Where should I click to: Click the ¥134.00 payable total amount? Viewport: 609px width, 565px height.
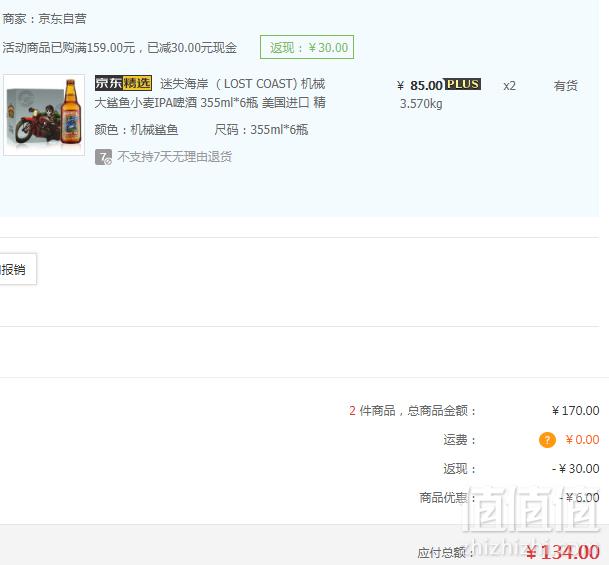coord(563,552)
